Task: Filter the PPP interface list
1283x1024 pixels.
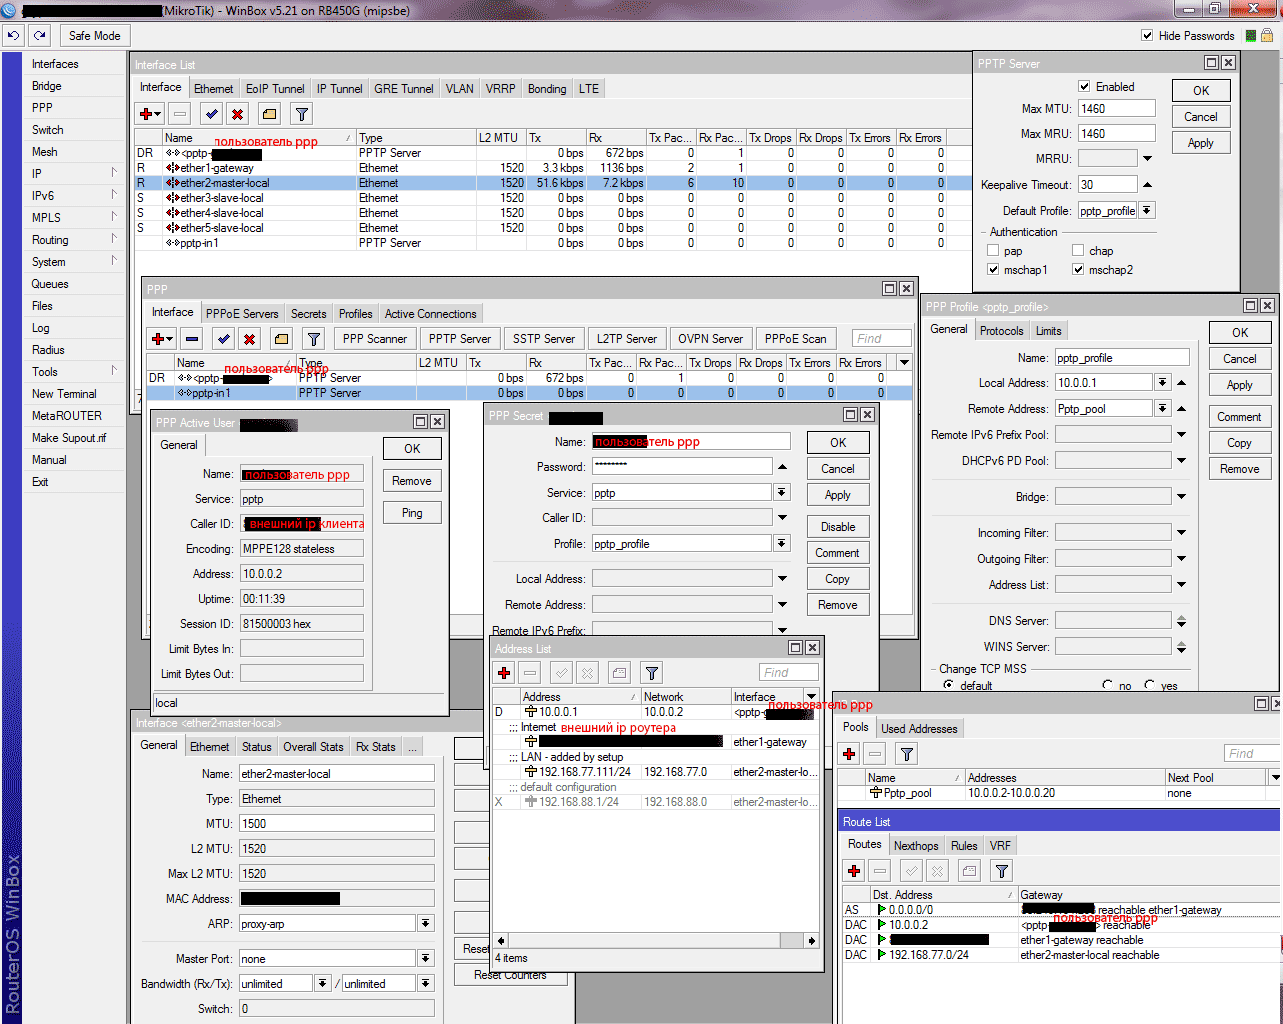Action: [x=313, y=339]
